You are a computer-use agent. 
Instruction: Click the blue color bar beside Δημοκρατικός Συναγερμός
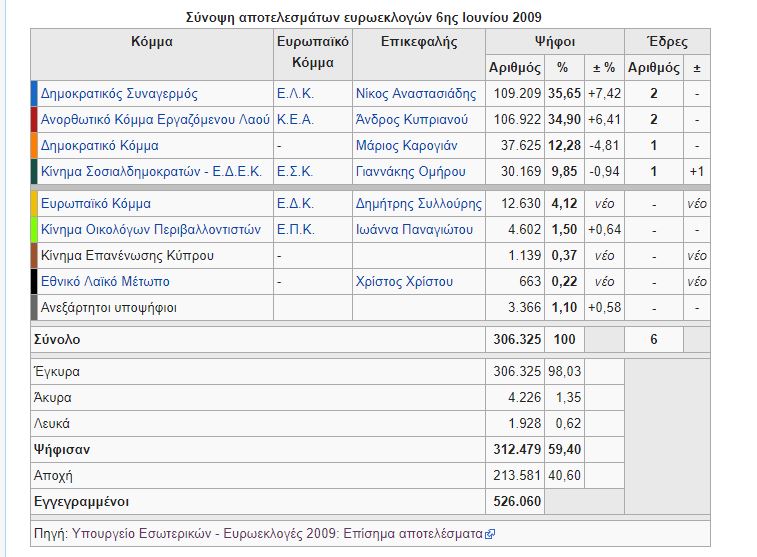(x=35, y=94)
